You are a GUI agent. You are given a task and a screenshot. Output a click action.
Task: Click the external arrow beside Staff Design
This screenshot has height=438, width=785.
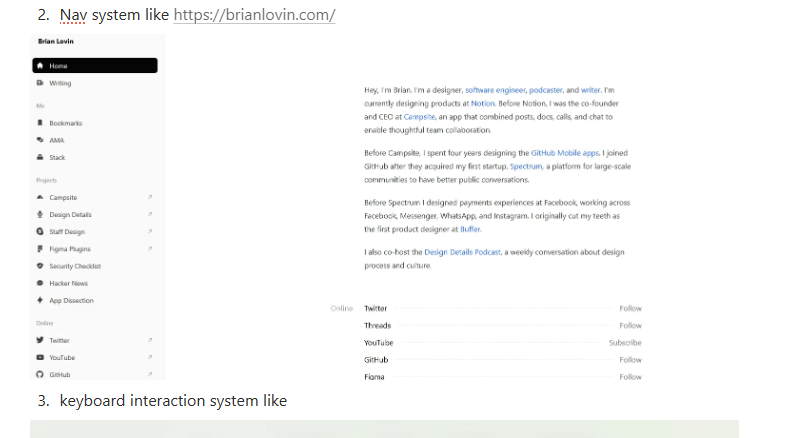(150, 231)
